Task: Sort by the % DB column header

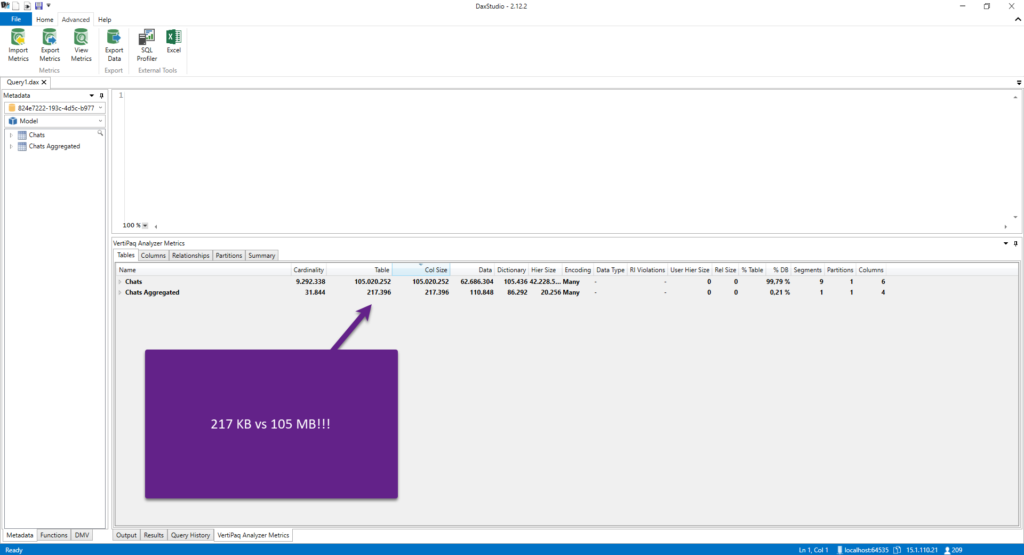Action: (x=778, y=270)
